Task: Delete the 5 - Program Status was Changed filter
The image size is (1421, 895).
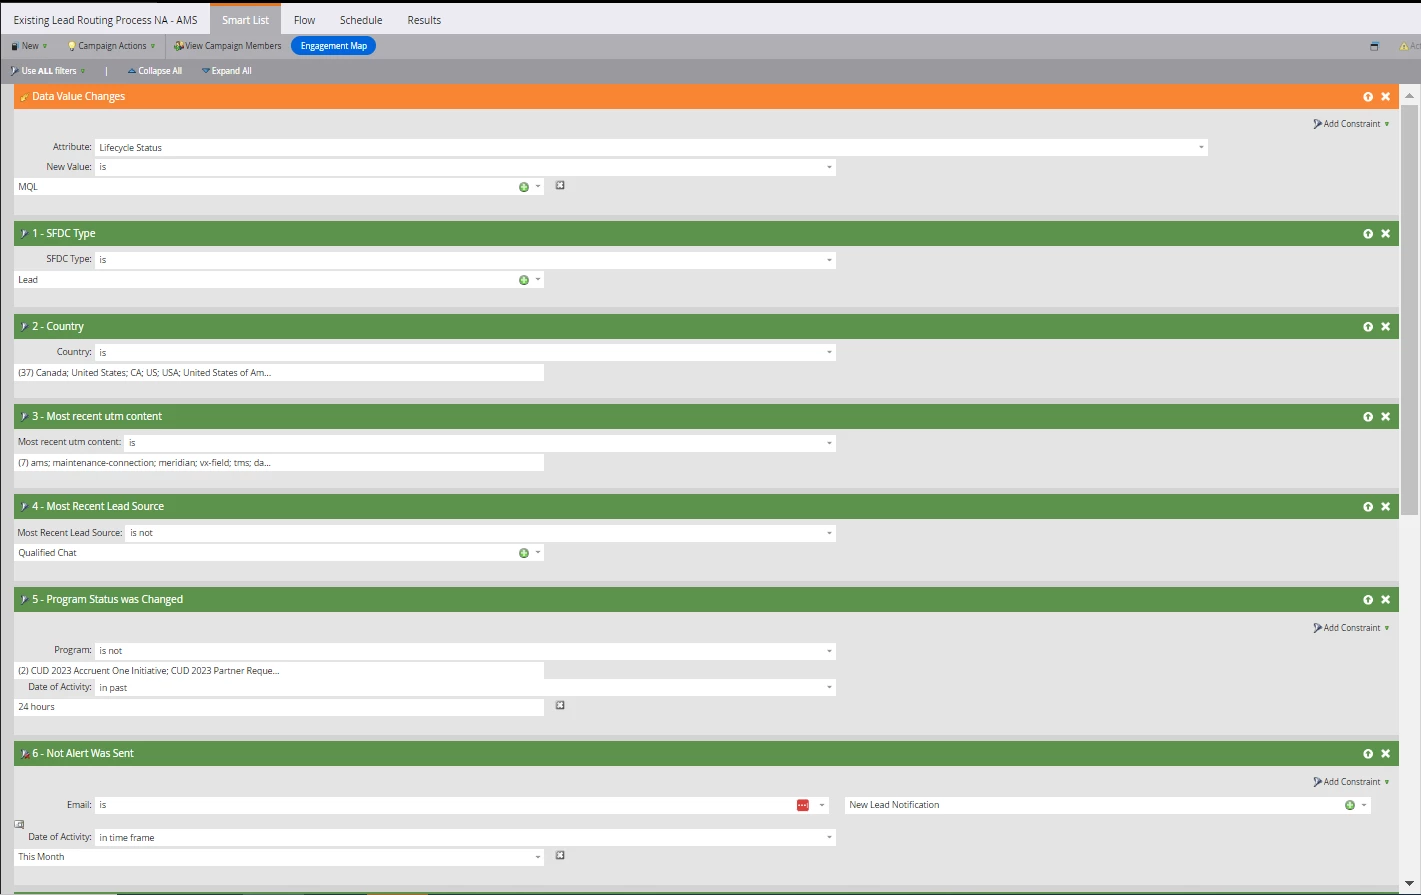Action: pos(1385,600)
